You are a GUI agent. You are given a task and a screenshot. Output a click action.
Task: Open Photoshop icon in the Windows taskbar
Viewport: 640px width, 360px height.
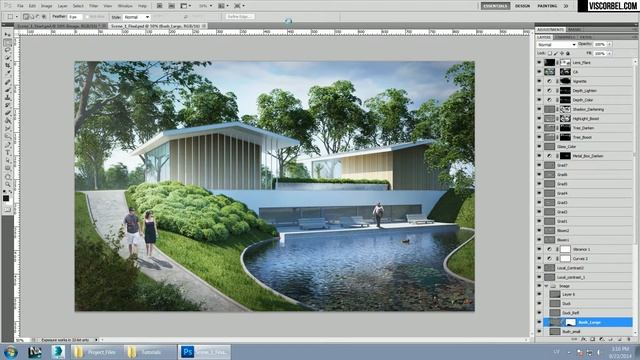click(x=204, y=352)
